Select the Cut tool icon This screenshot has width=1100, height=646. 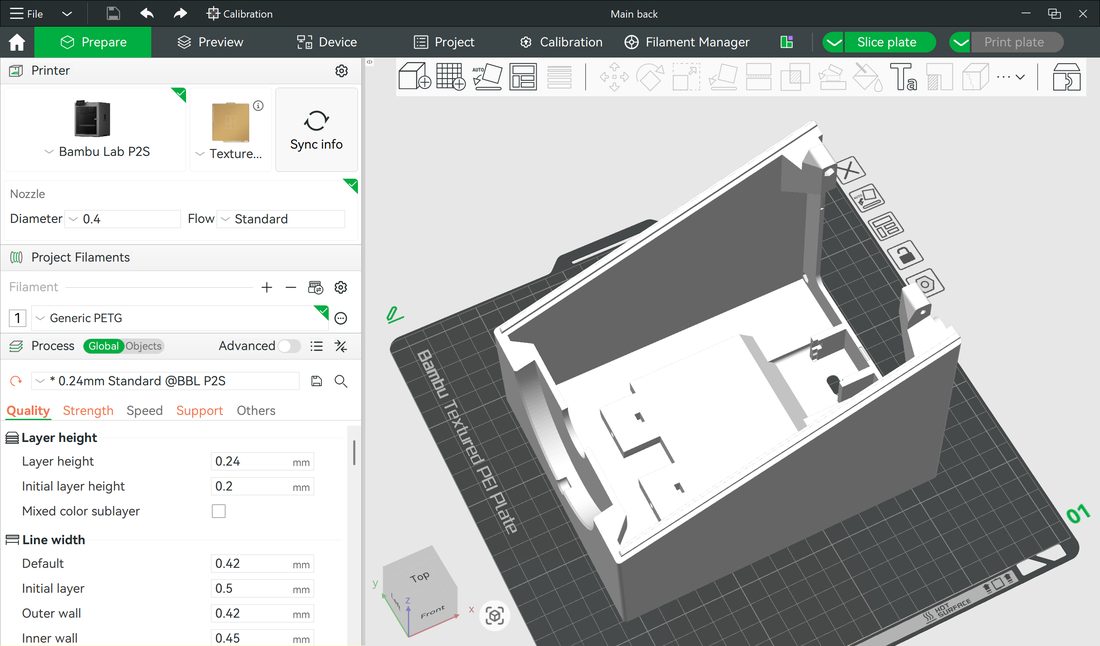(x=758, y=76)
